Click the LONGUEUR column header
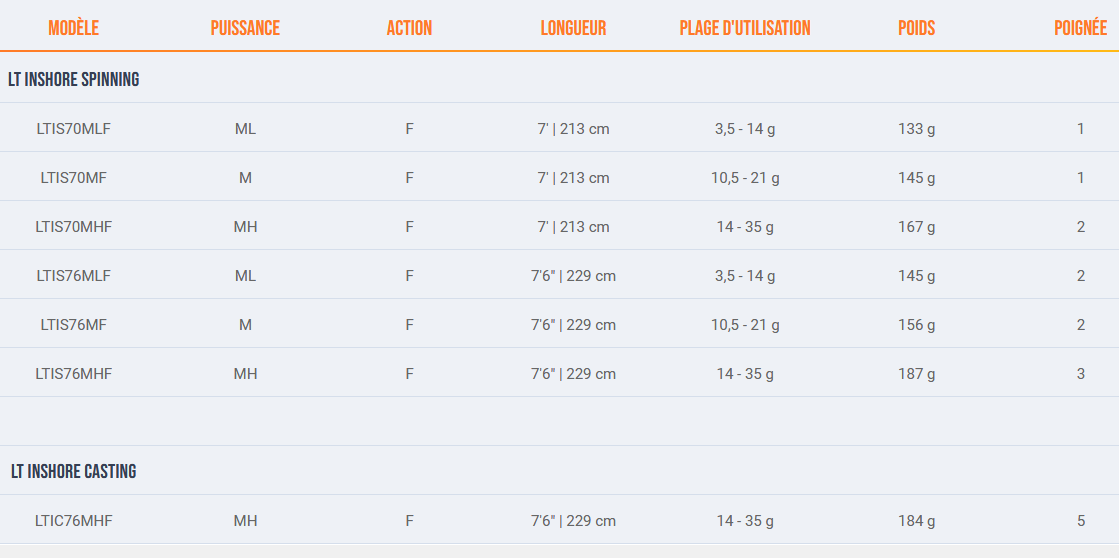This screenshot has width=1119, height=558. 573,28
